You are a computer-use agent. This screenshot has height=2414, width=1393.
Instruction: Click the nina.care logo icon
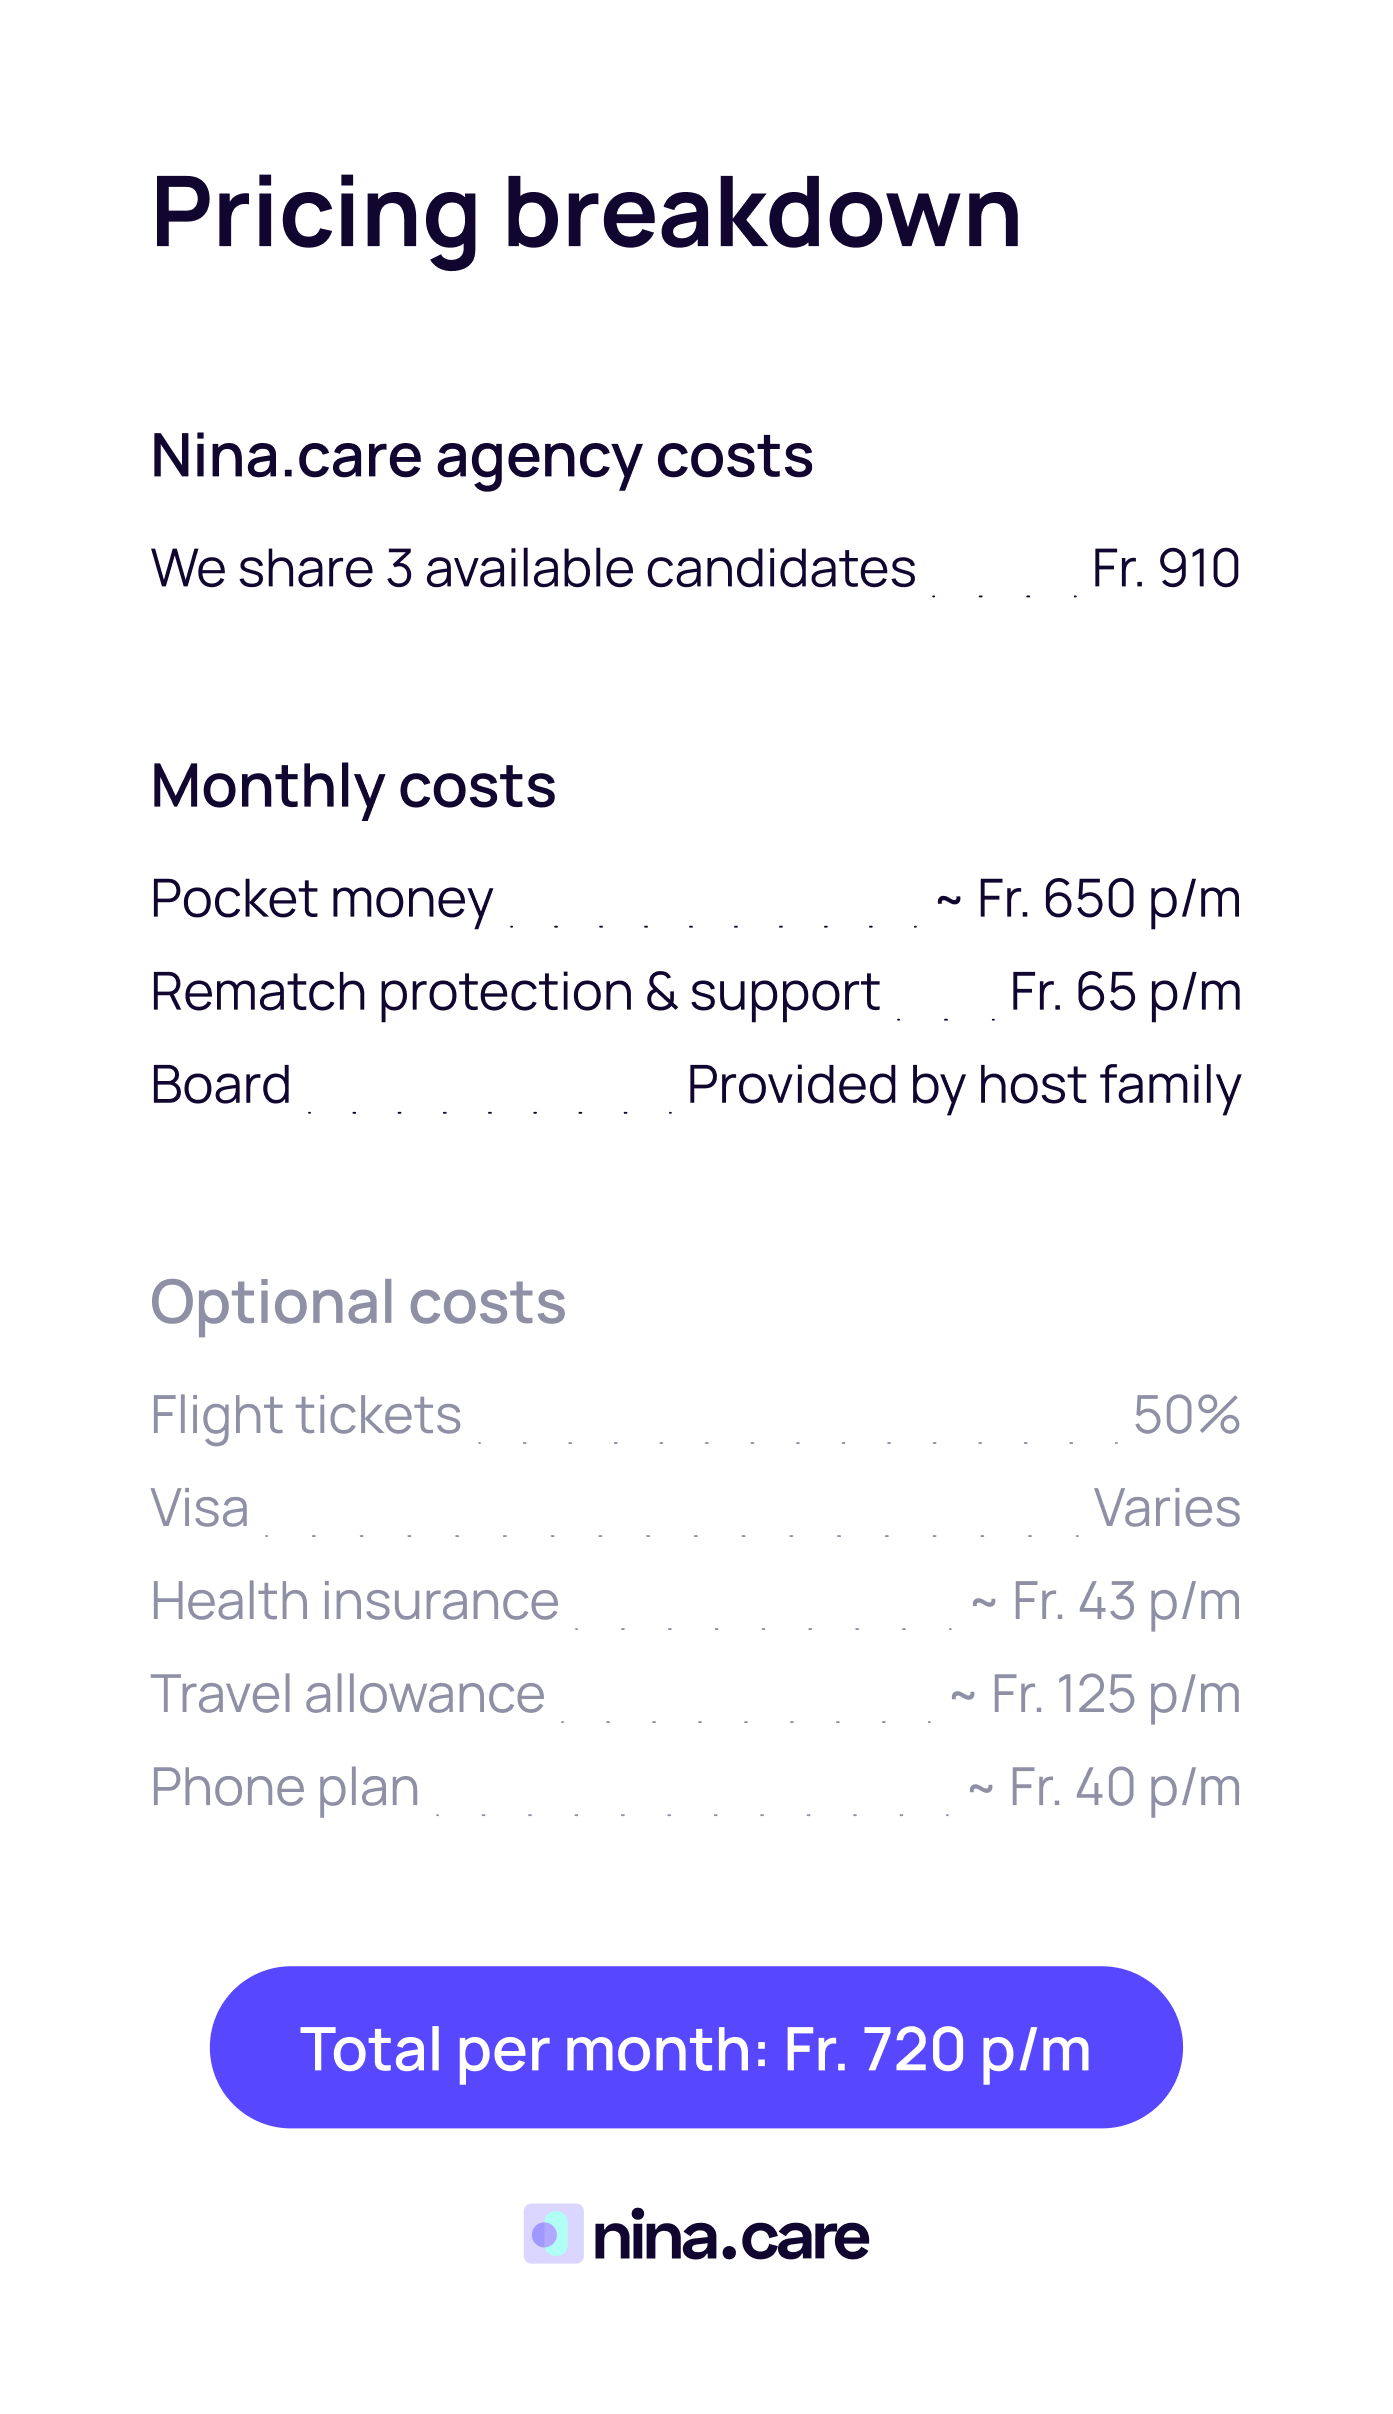click(x=553, y=2233)
